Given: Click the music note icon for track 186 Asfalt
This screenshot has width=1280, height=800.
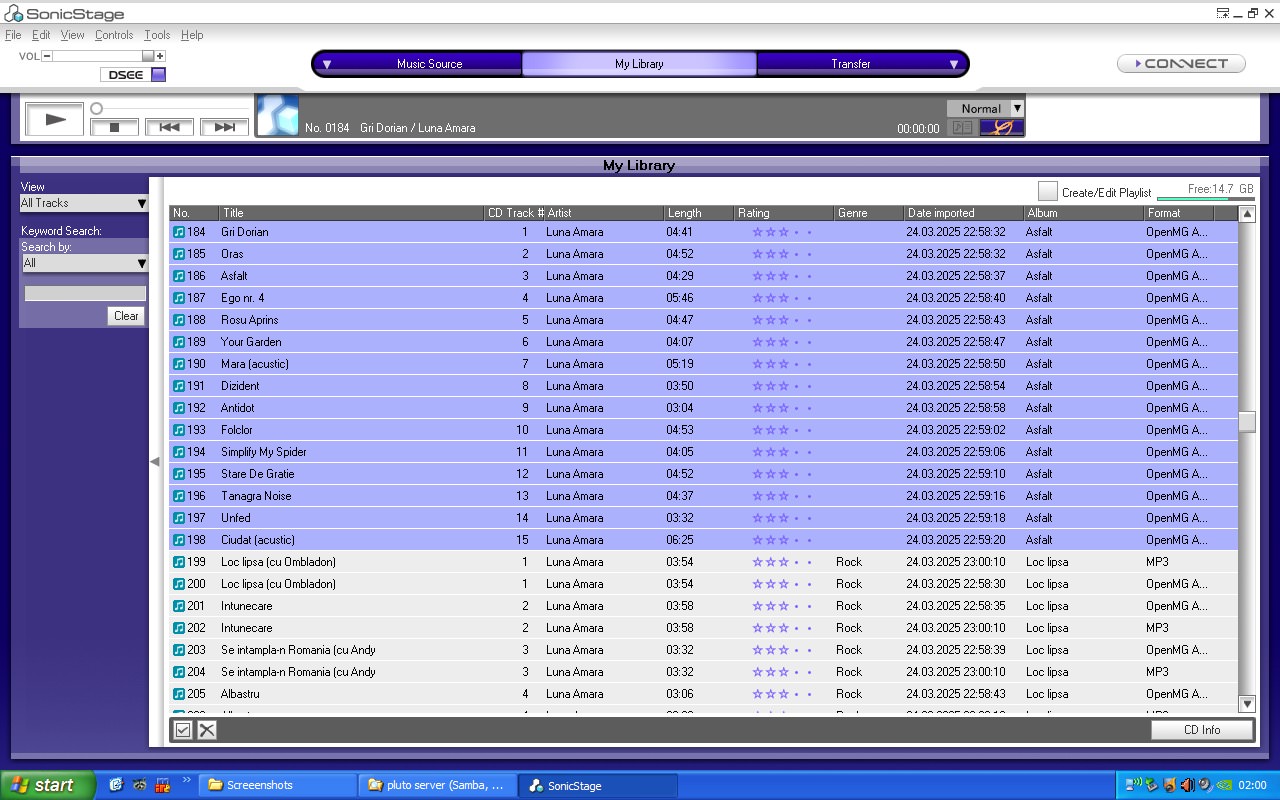Looking at the screenshot, I should [179, 276].
